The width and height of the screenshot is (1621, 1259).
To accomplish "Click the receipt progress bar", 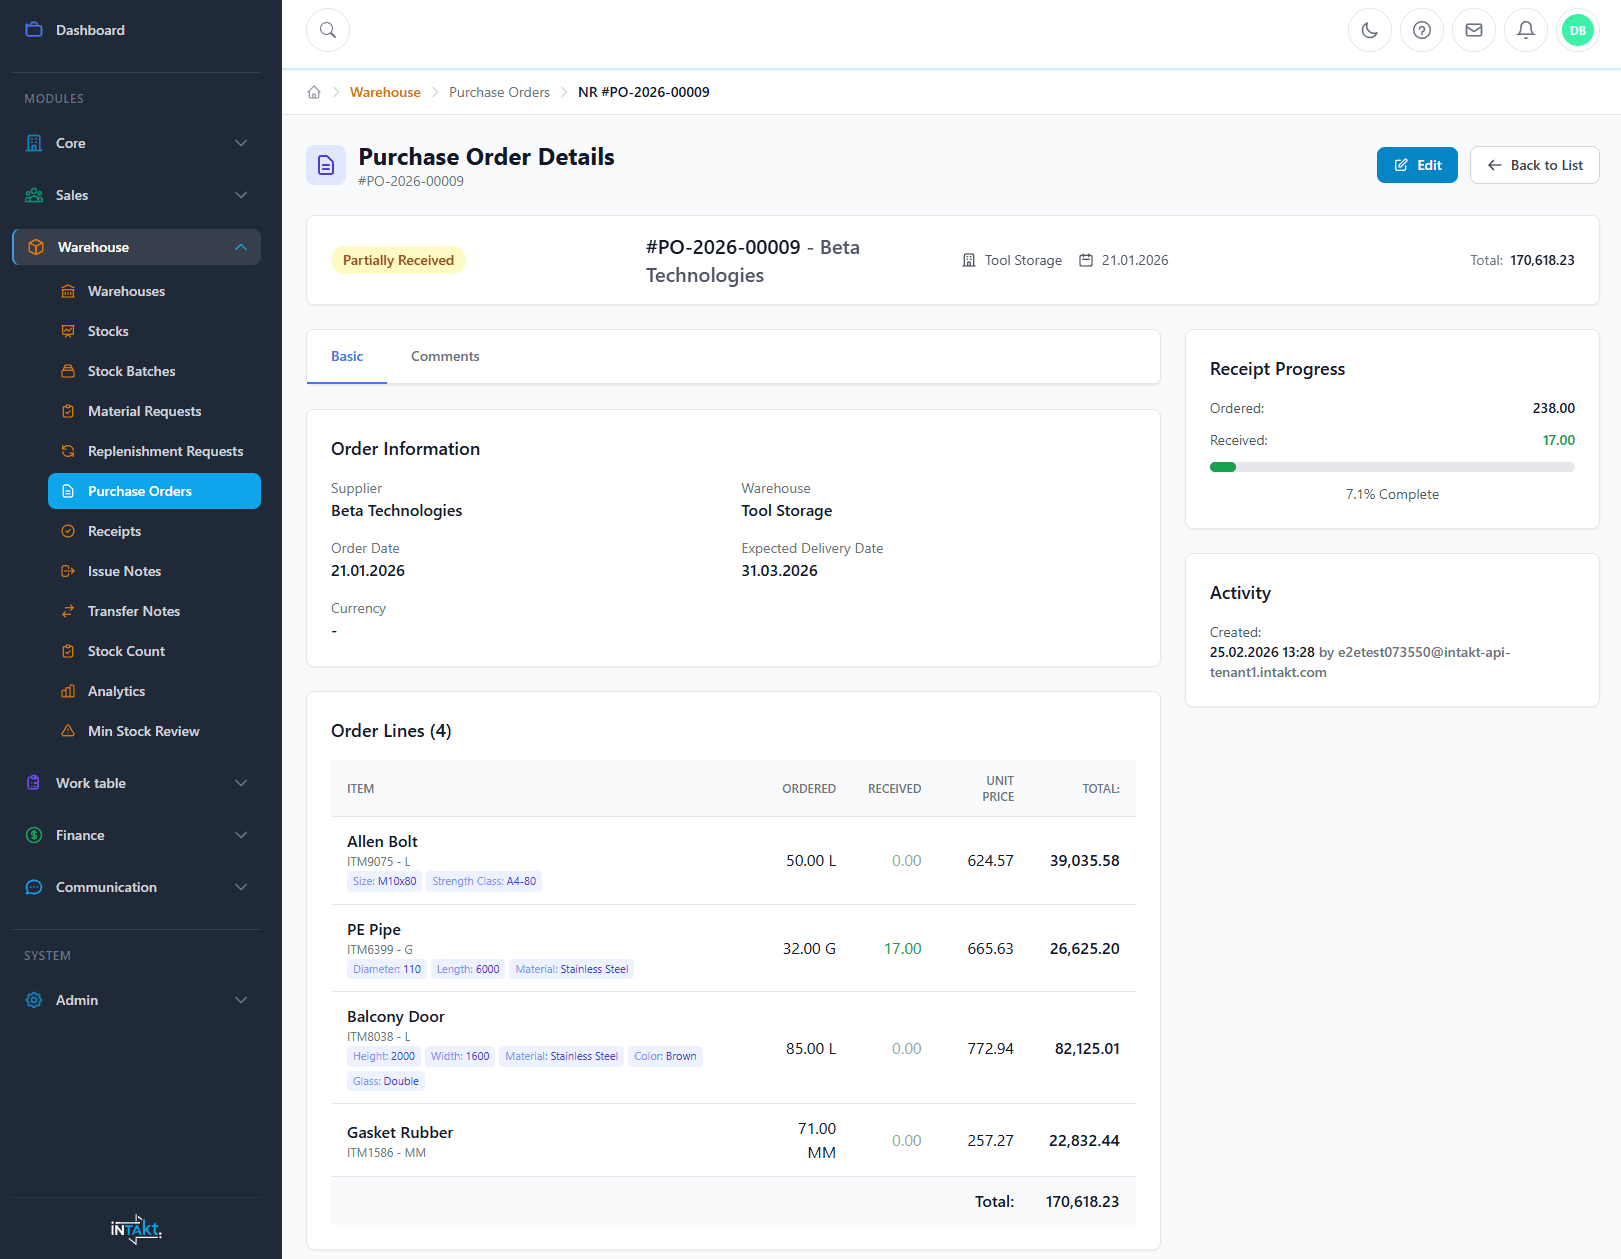I will coord(1391,467).
